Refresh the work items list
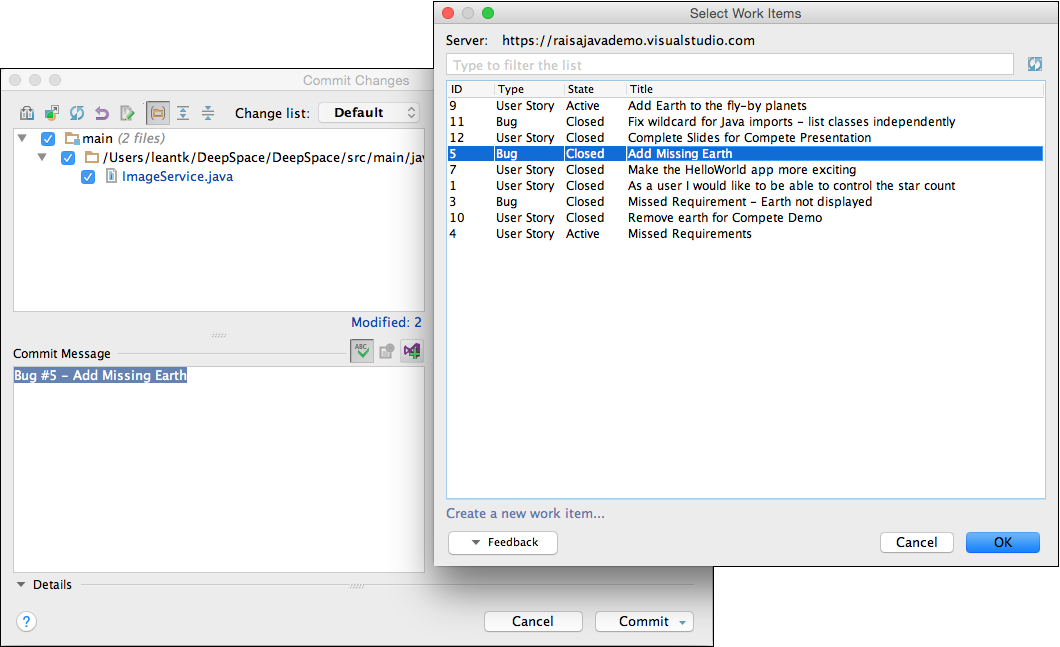The width and height of the screenshot is (1060, 647). (x=1034, y=65)
